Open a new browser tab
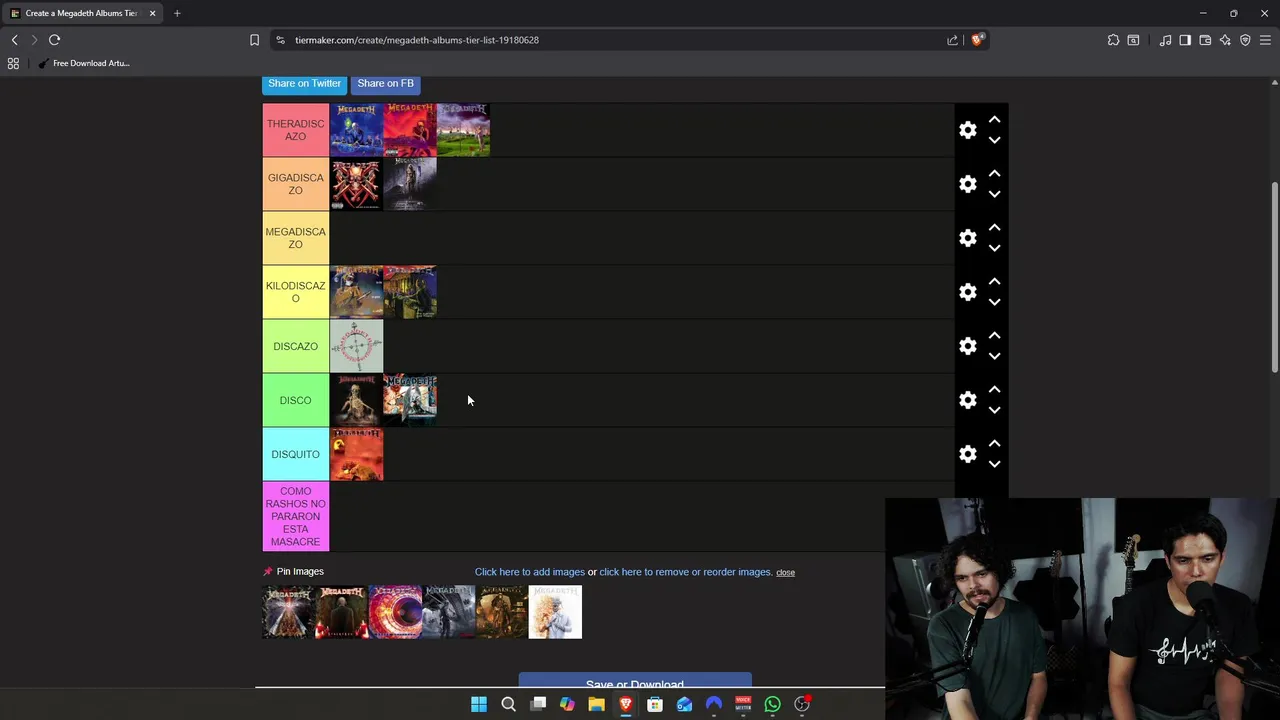Screen dimensions: 1280x720 coord(177,13)
